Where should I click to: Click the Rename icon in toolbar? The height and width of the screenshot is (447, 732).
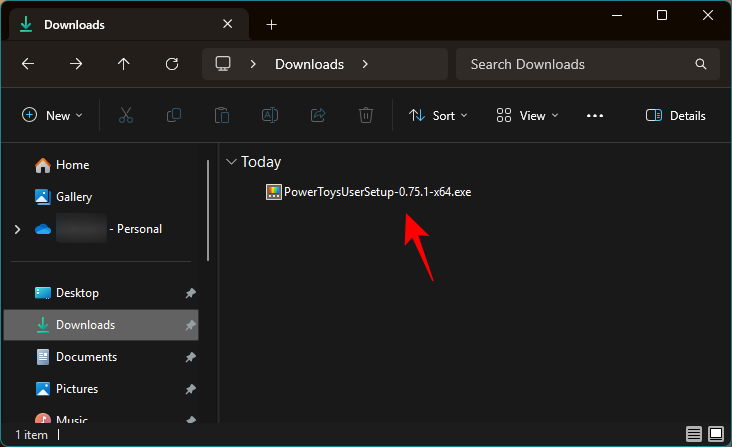(x=270, y=115)
